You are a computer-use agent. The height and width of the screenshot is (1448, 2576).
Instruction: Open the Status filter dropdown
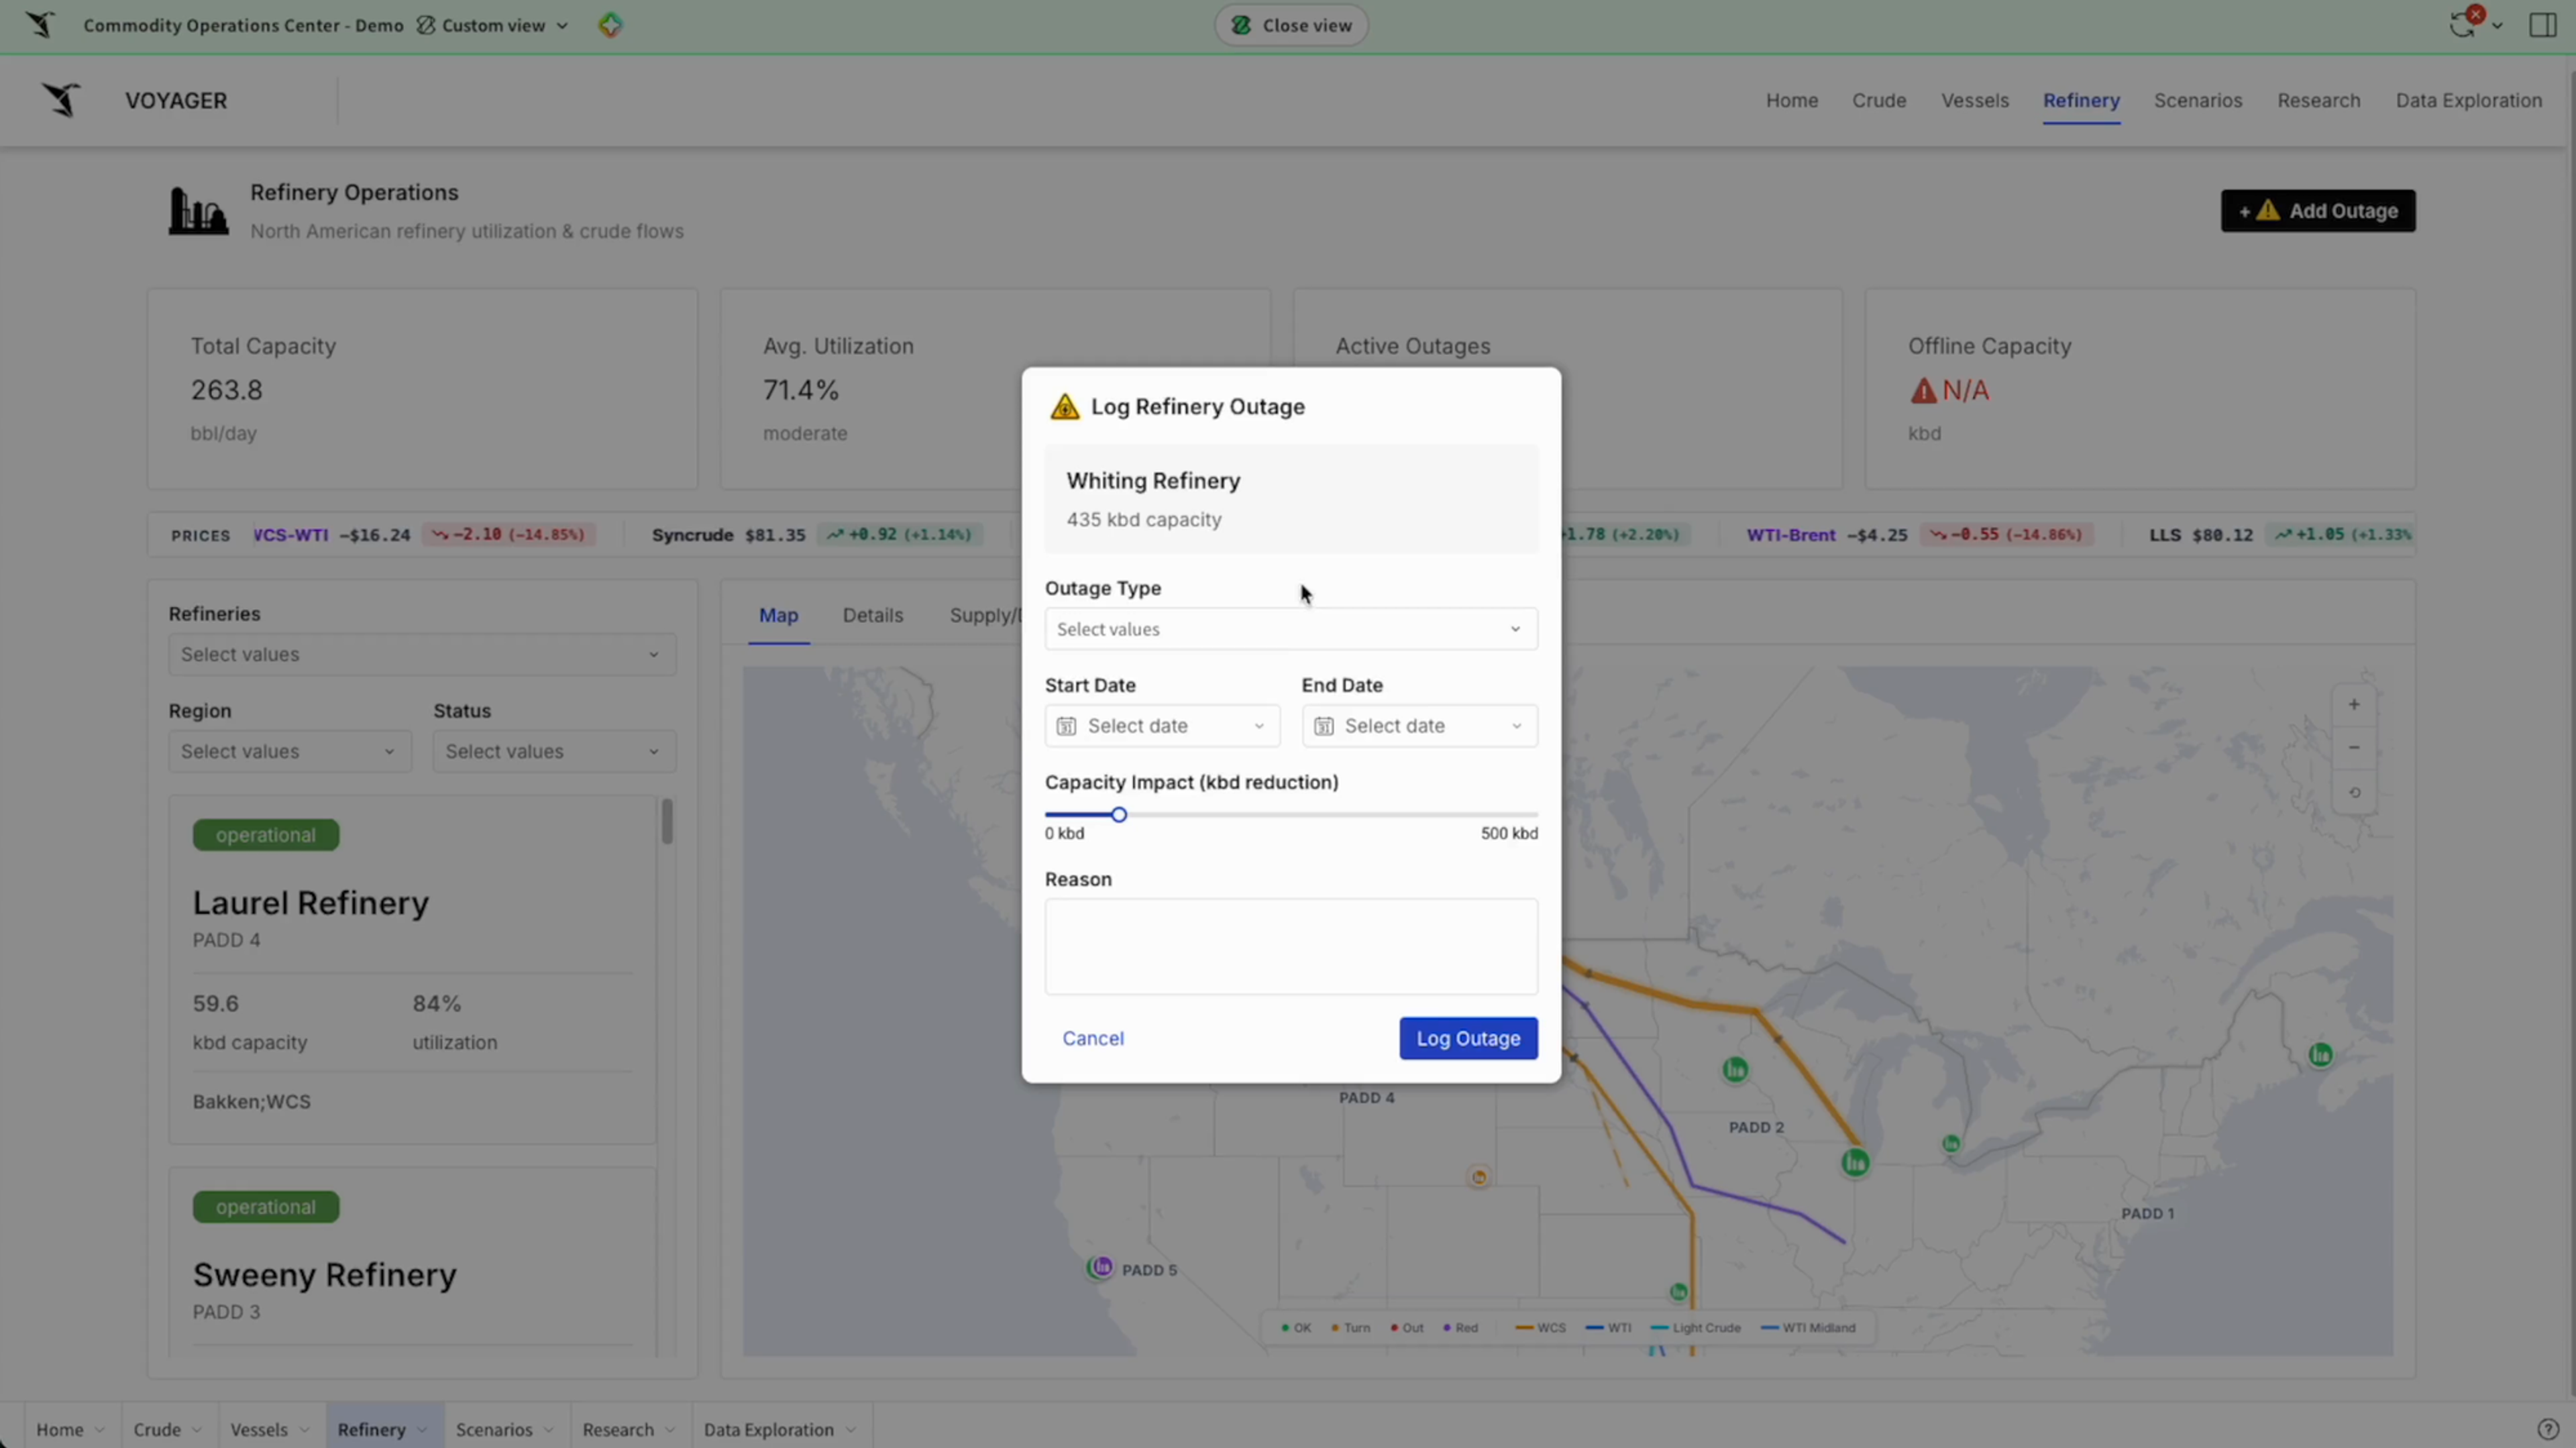[x=554, y=751]
